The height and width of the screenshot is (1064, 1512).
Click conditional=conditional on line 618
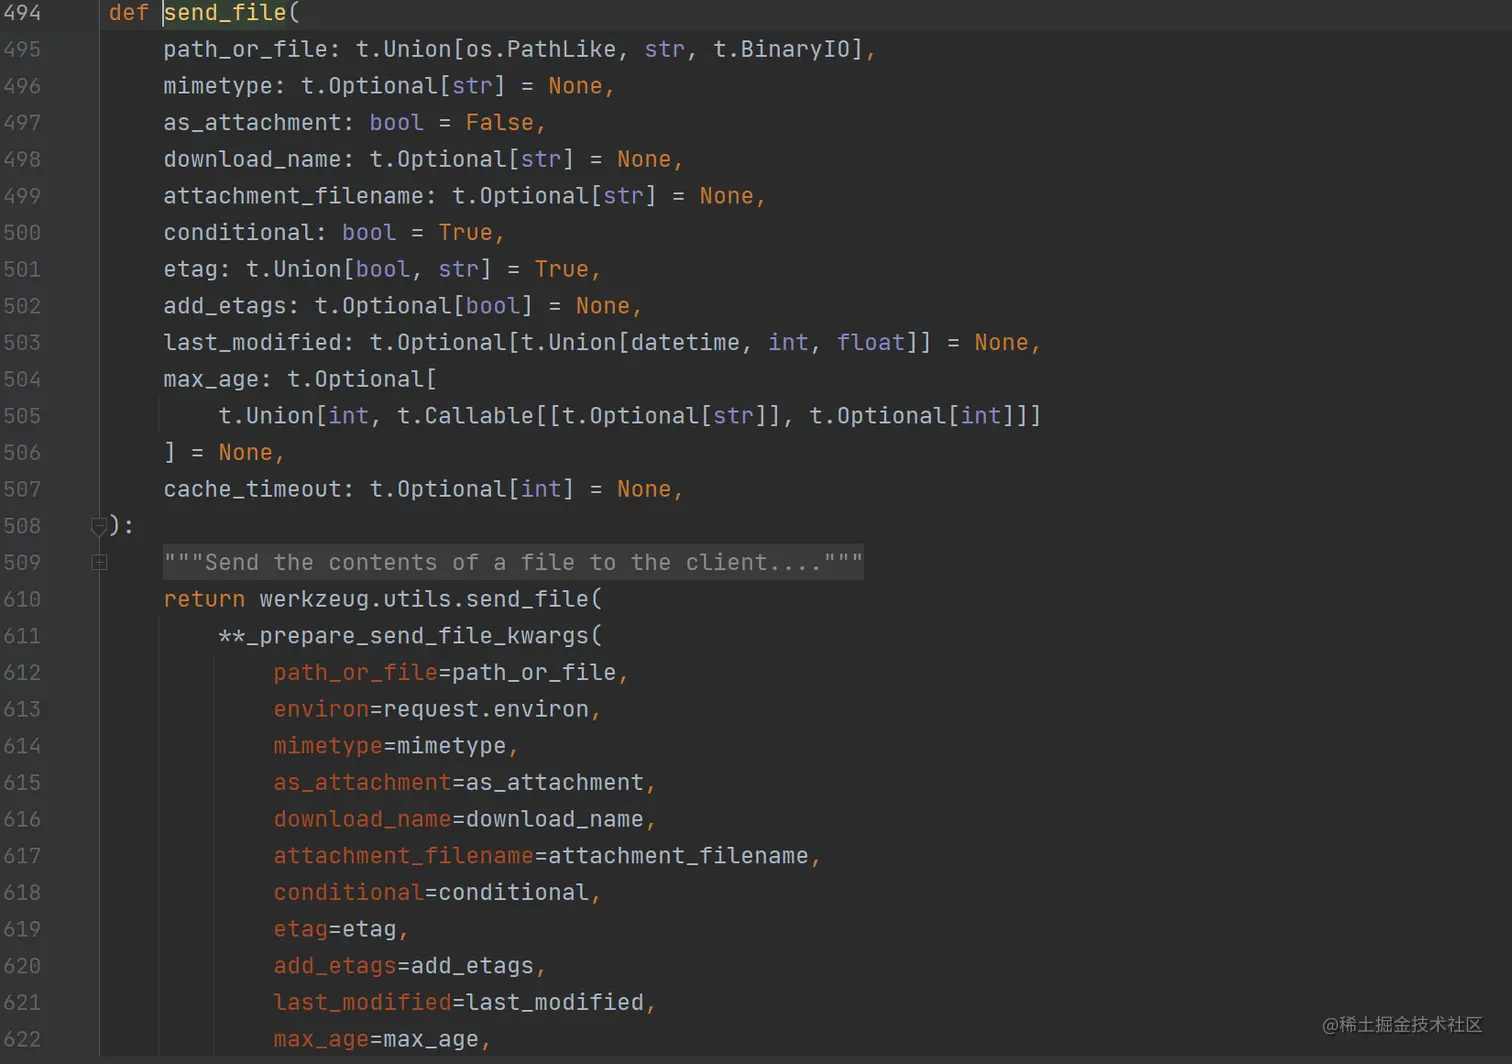tap(431, 893)
